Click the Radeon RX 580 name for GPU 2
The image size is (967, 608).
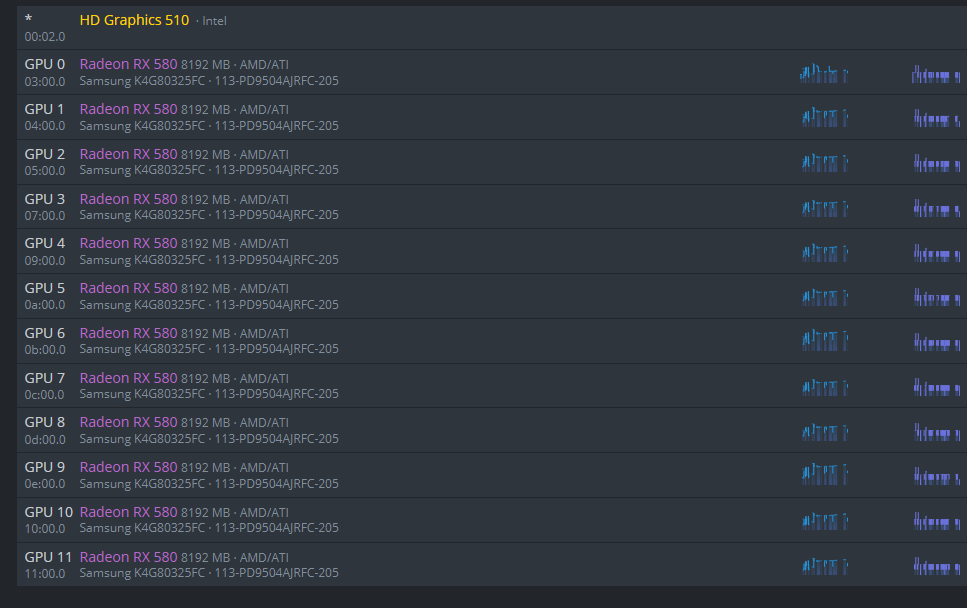click(128, 154)
